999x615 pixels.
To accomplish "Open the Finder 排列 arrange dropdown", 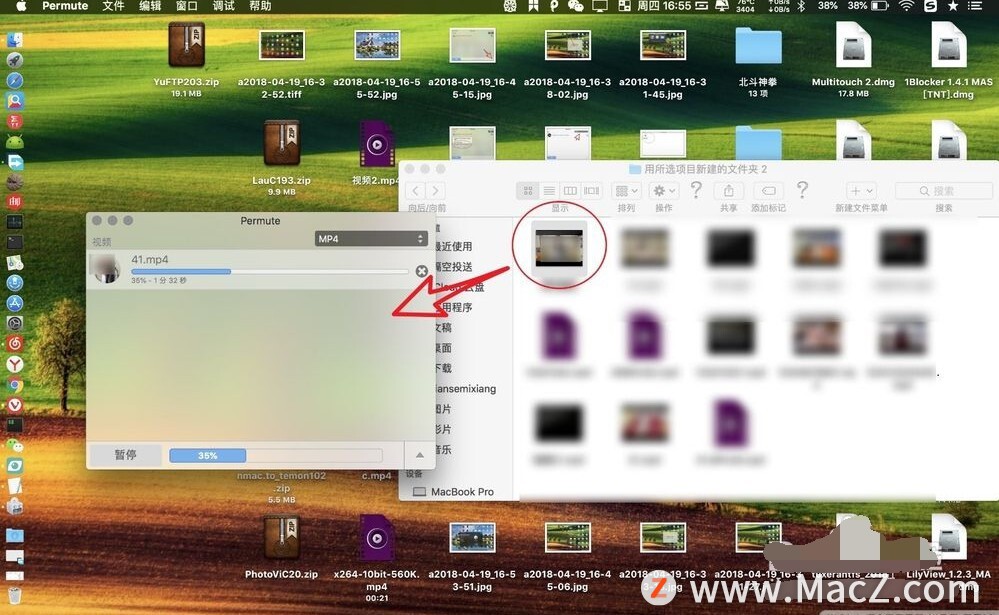I will [626, 191].
